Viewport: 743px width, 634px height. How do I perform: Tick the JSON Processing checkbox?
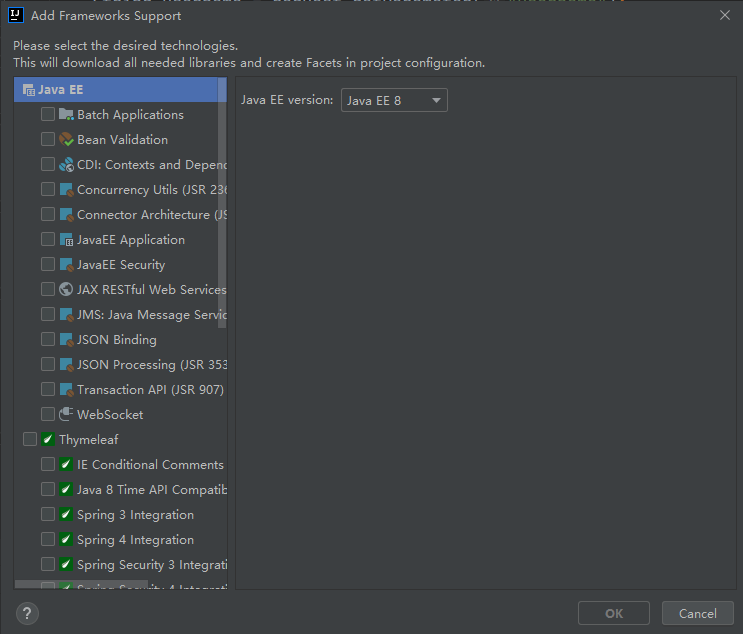tap(48, 364)
